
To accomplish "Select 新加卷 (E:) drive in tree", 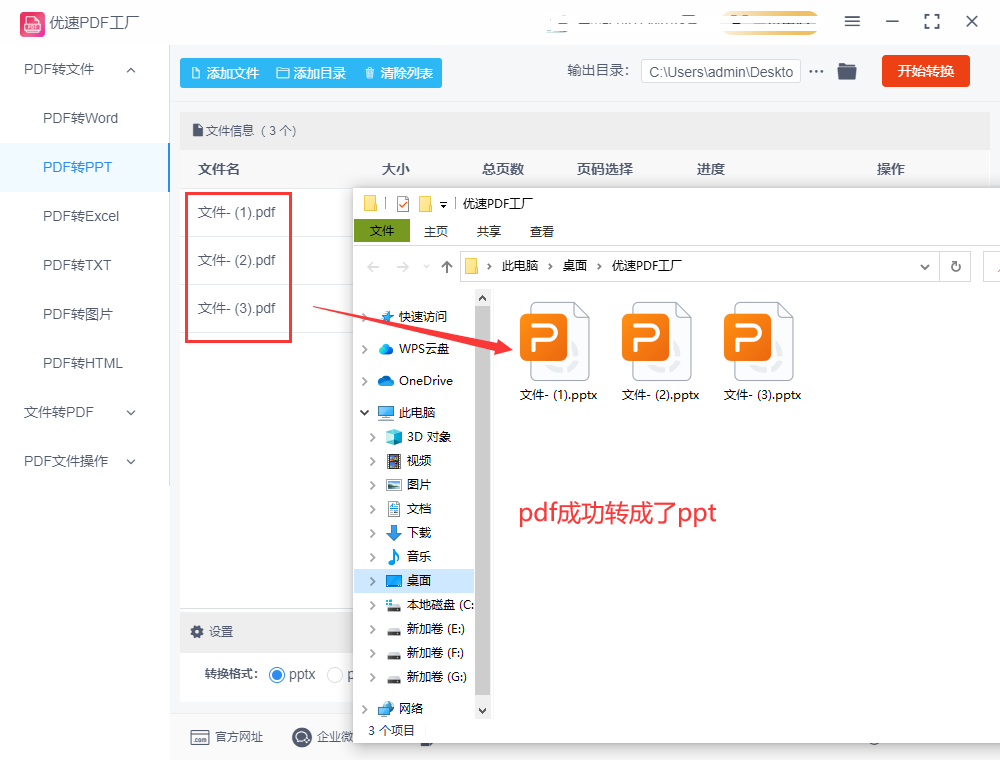I will click(425, 629).
